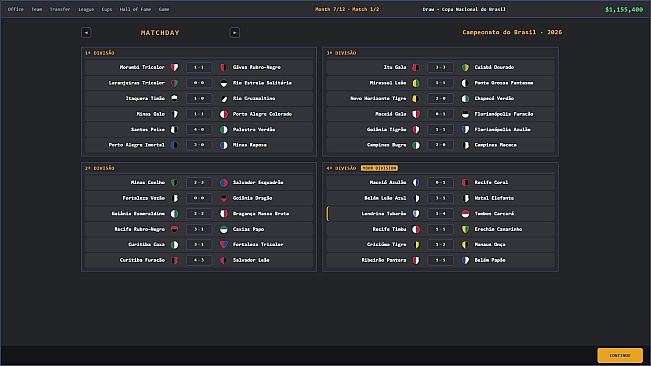651x366 pixels.
Task: Click the Salvador Esquadrão club crest
Action: 223,183
